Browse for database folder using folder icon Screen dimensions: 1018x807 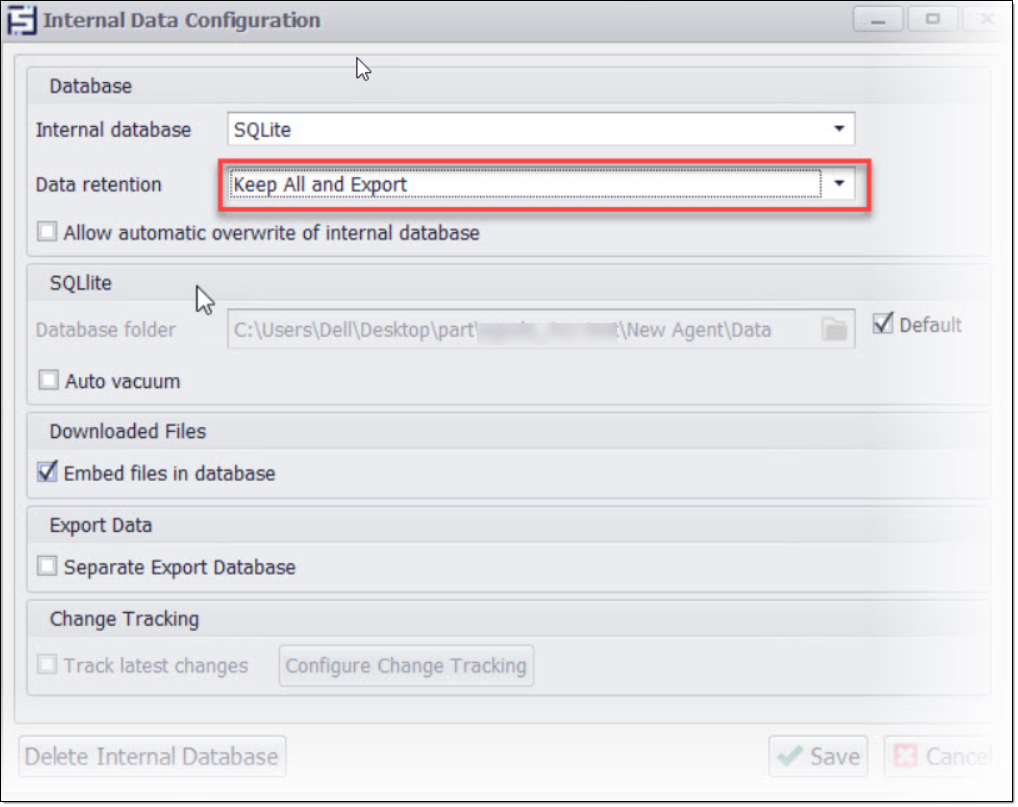point(834,330)
